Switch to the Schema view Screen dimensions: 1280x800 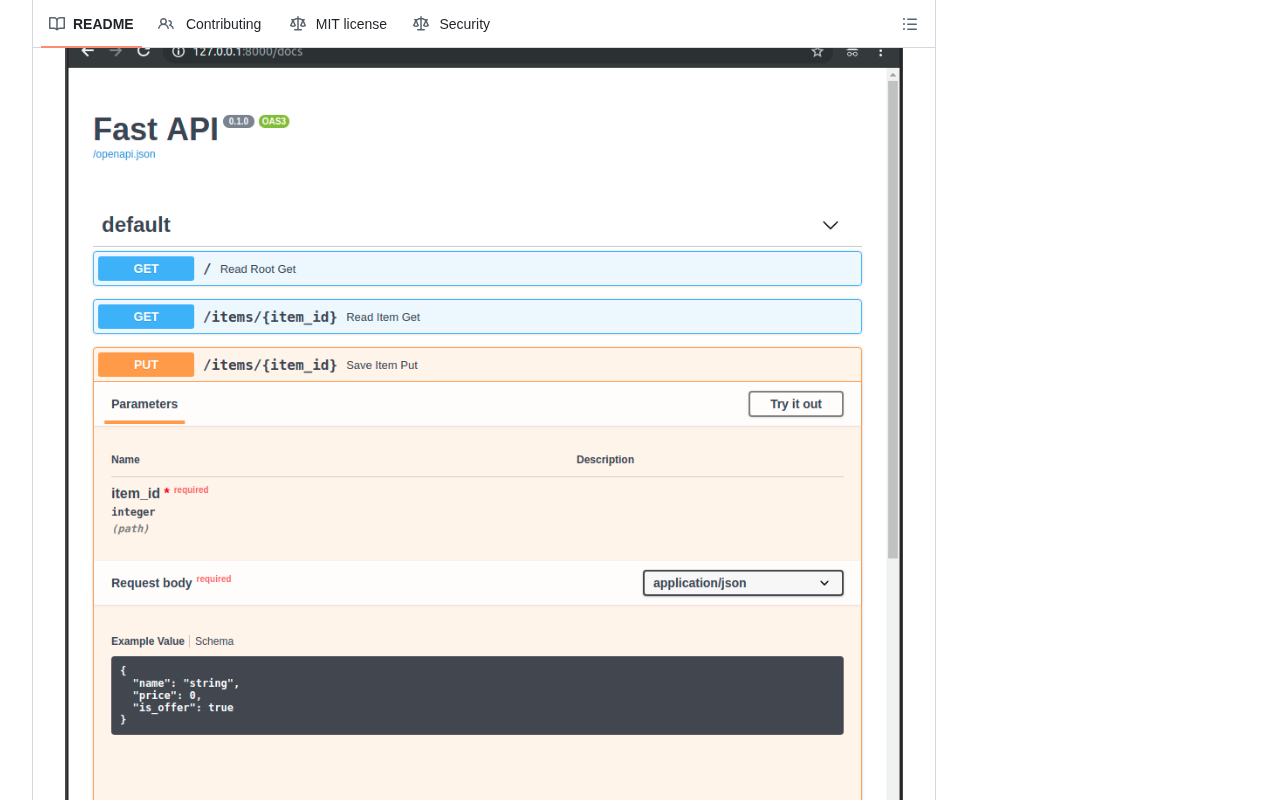214,641
